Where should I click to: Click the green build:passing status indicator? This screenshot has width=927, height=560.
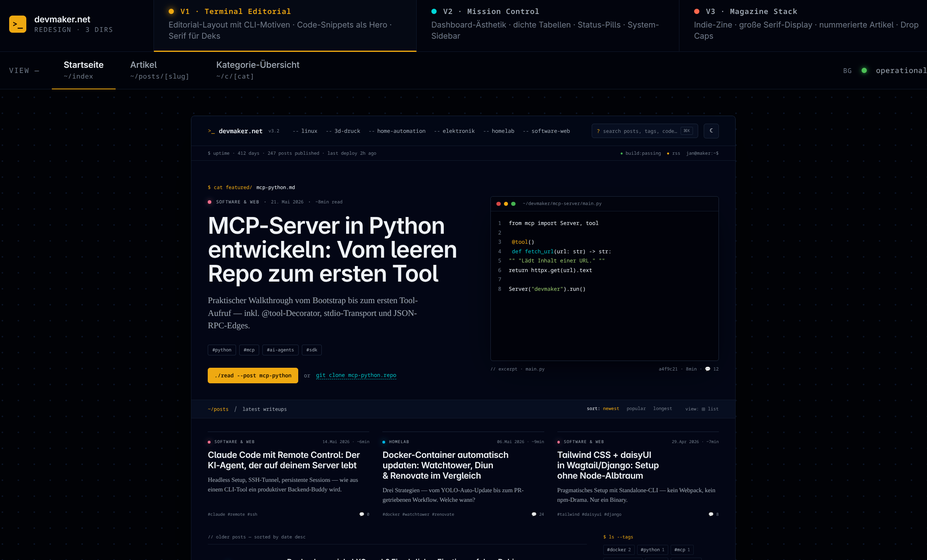coord(640,153)
